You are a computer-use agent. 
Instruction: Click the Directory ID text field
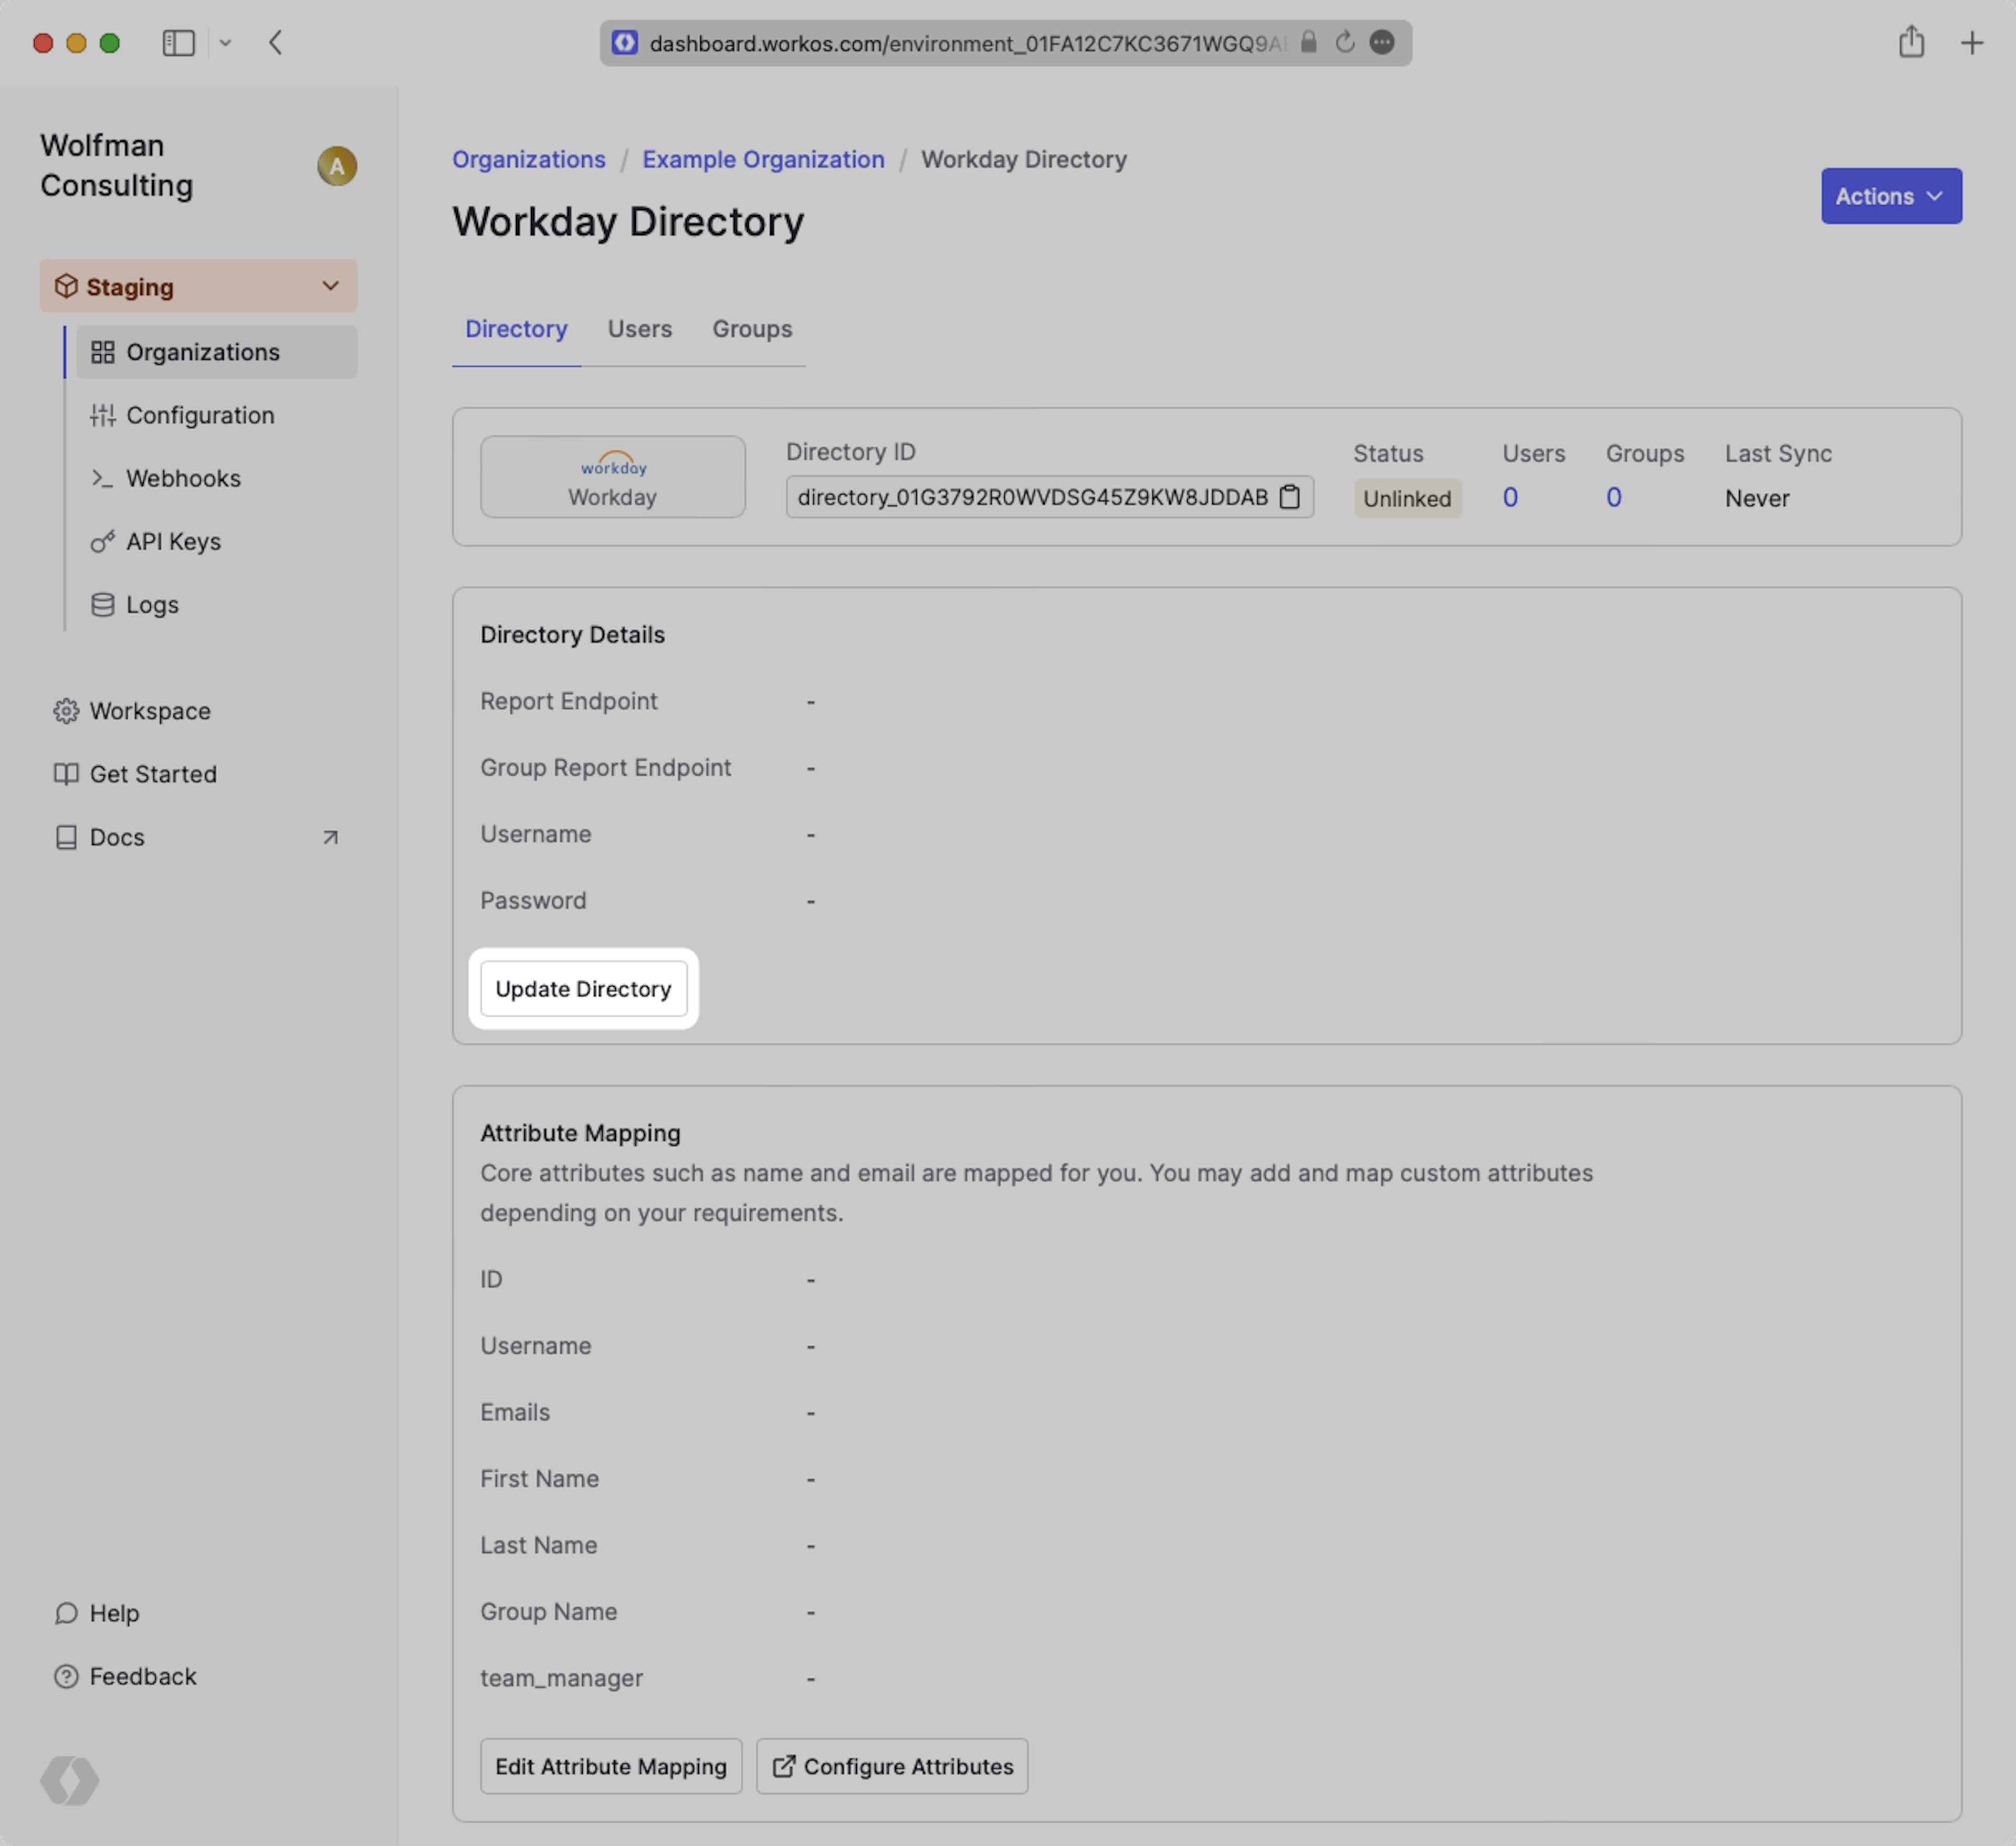tap(1030, 497)
